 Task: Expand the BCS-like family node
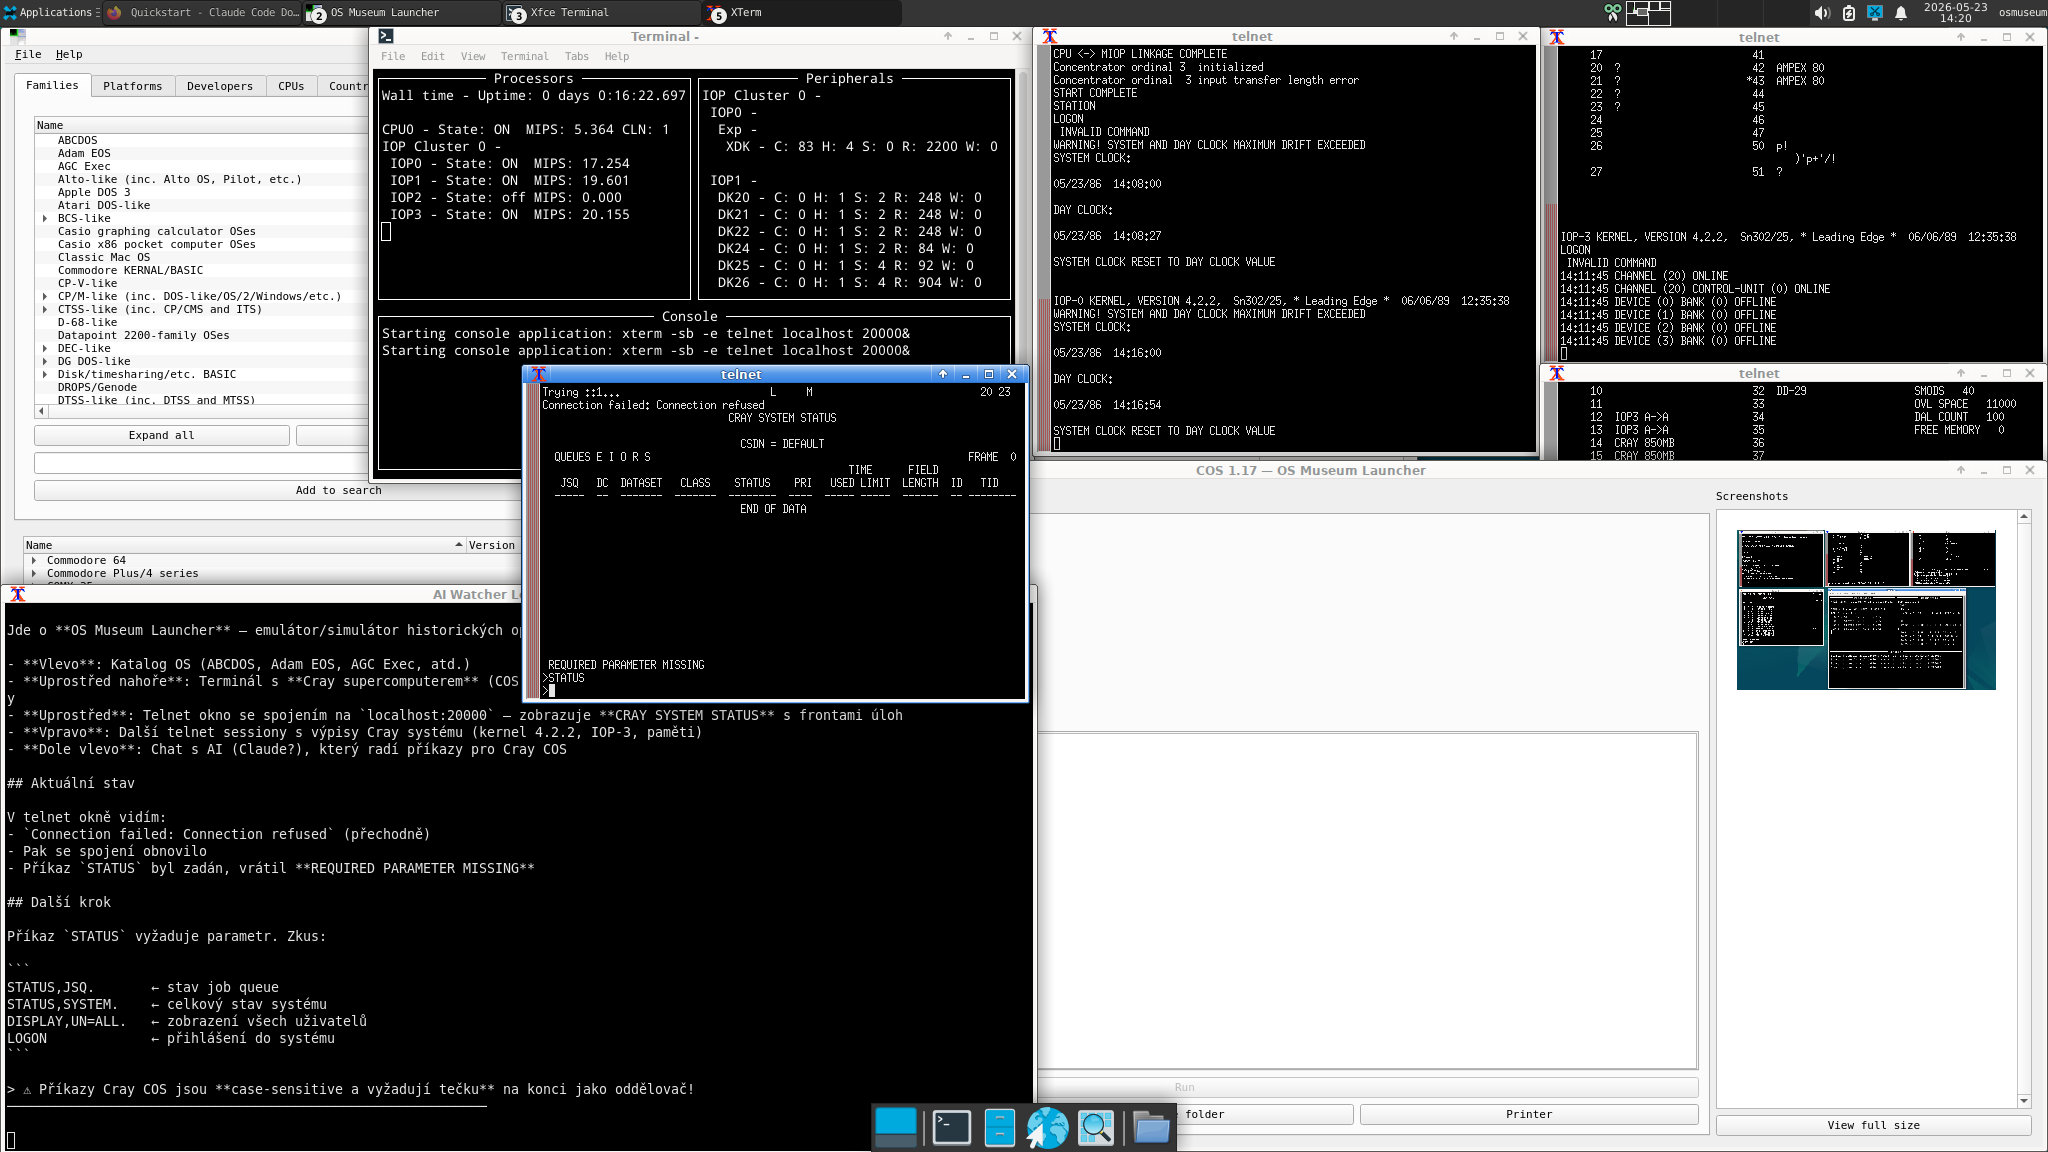click(45, 218)
